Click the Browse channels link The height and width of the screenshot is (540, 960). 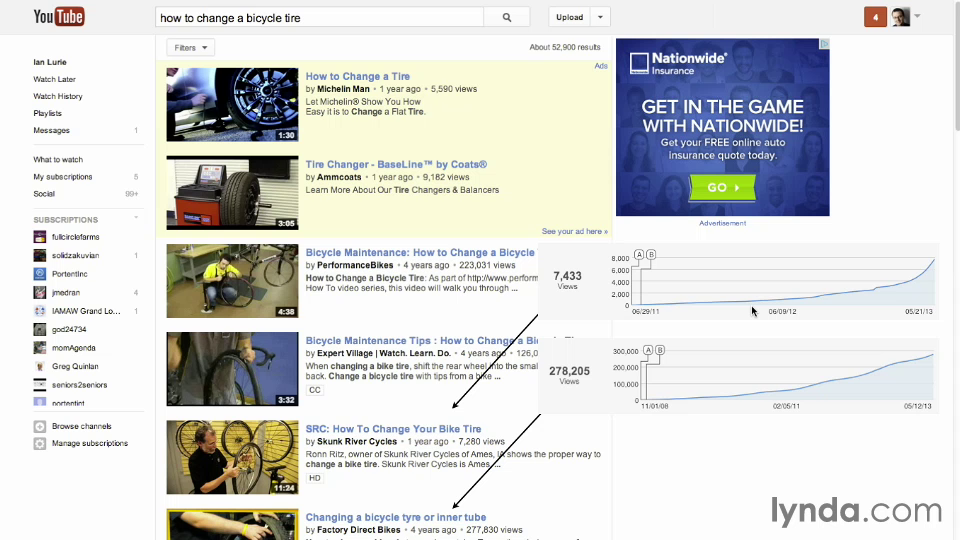[81, 426]
